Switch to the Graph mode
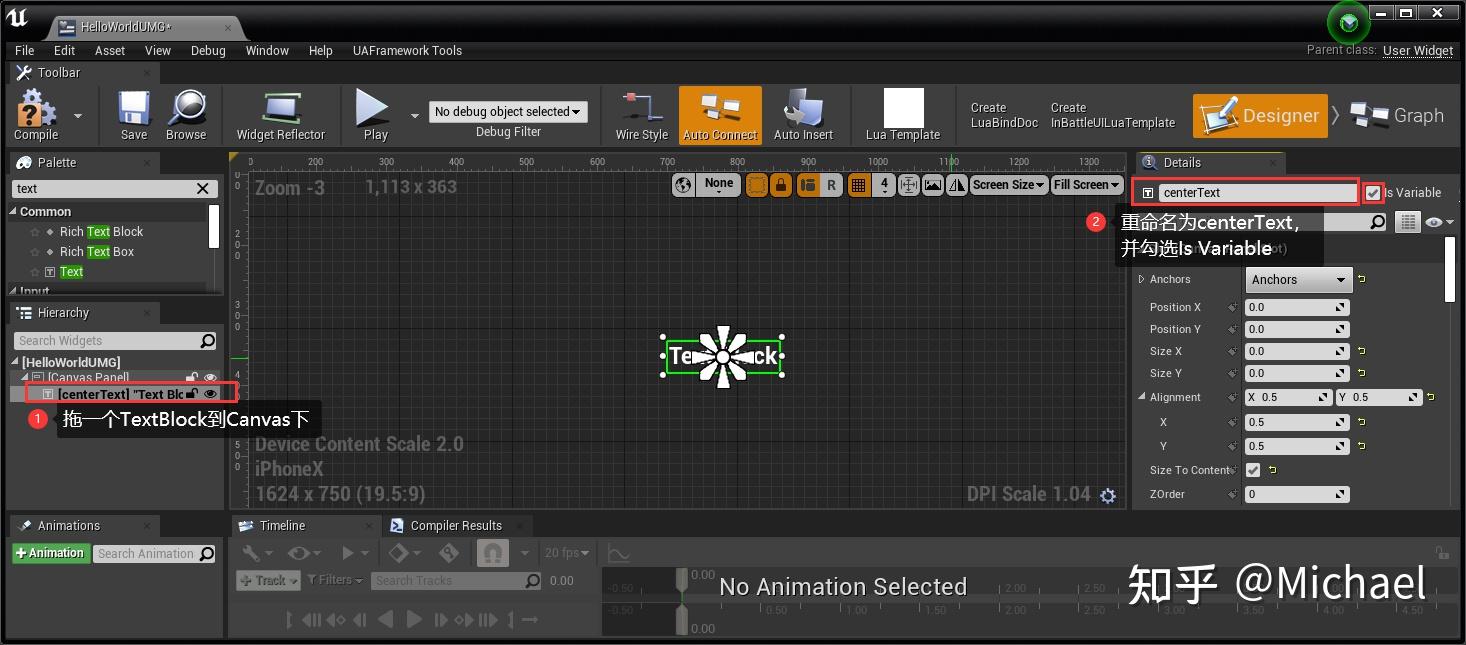The height and width of the screenshot is (645, 1466). point(1398,116)
